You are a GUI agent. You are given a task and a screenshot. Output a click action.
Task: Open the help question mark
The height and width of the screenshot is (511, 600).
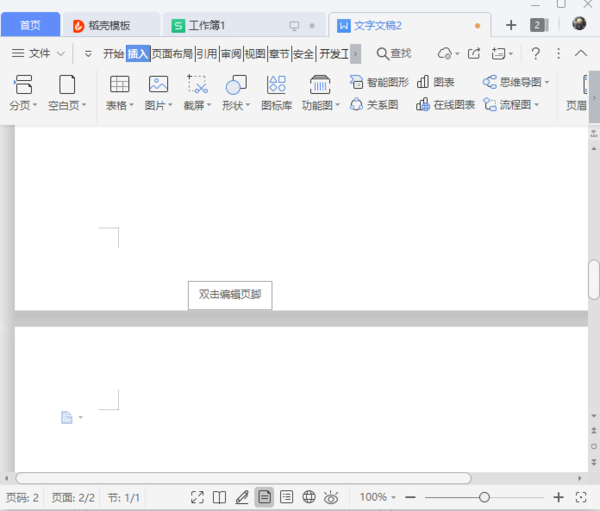(x=536, y=54)
